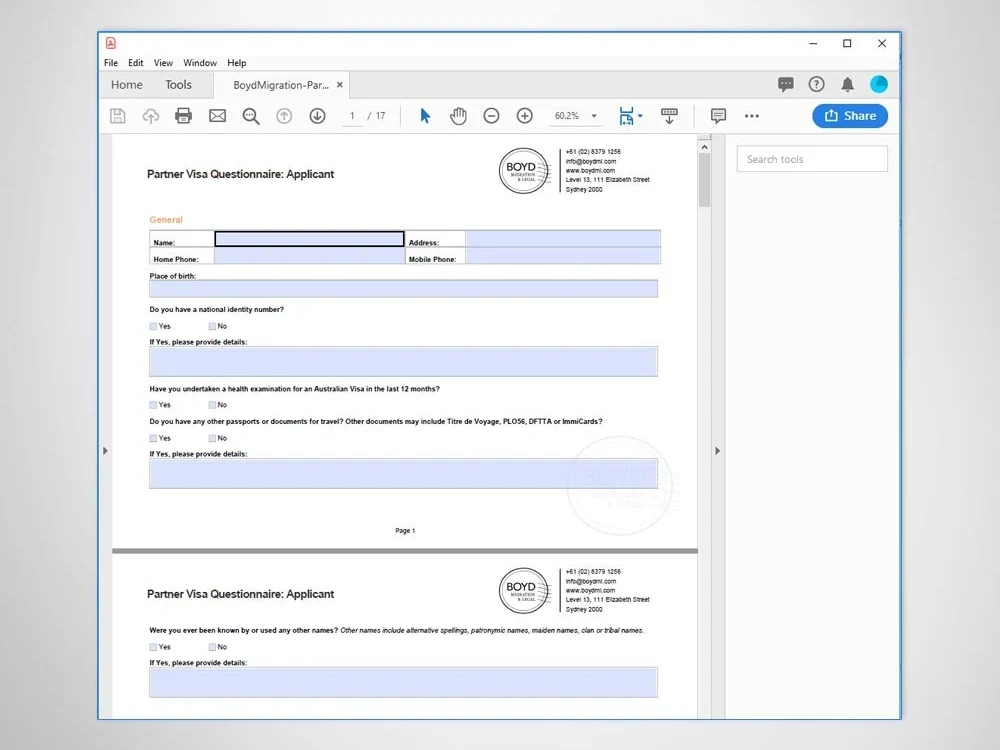Select the pointer Selection tool
This screenshot has height=750, width=1000.
424,115
